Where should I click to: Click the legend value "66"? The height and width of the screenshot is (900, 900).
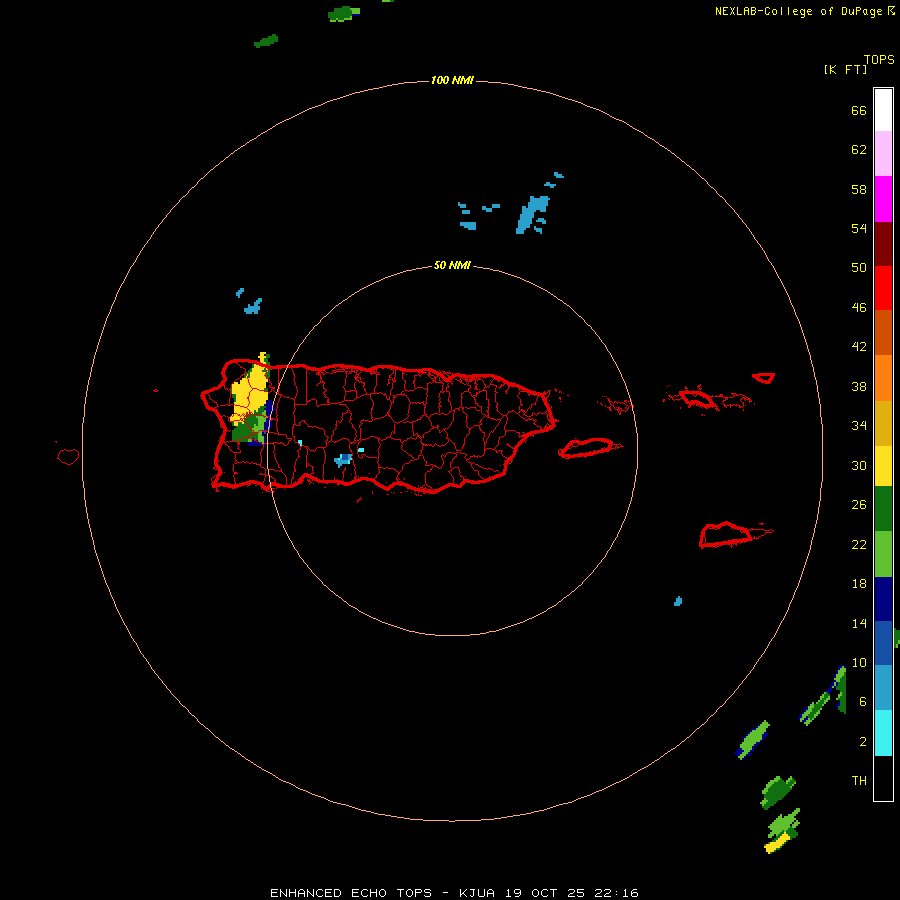pos(859,111)
